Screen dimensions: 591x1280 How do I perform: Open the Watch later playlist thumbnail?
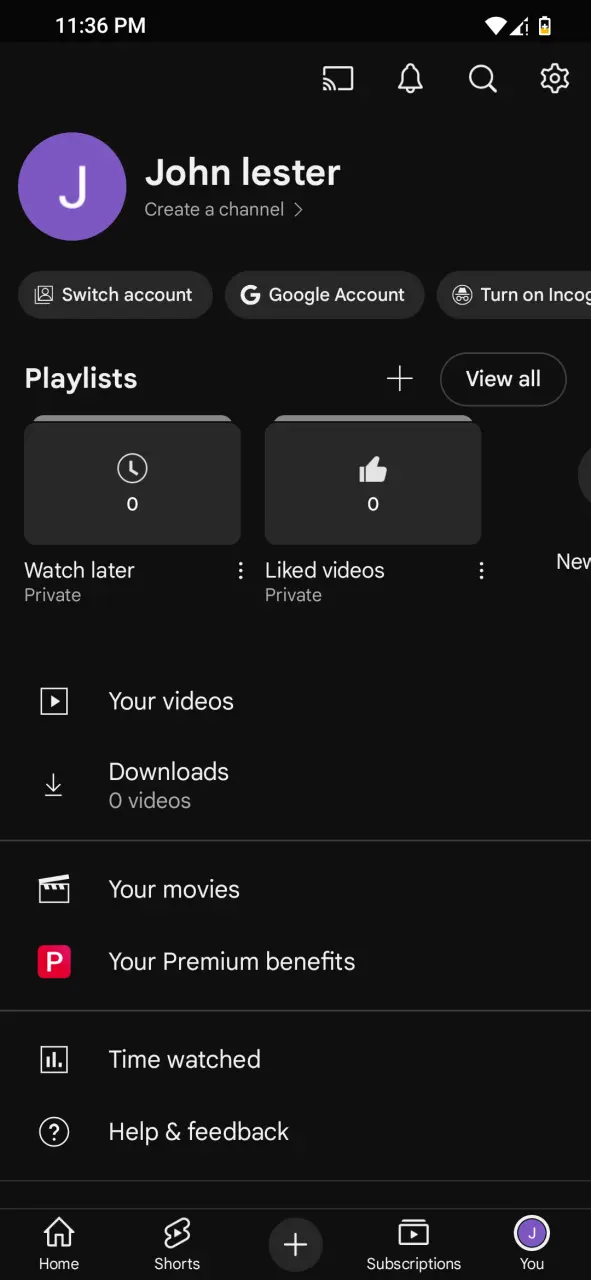pos(132,480)
